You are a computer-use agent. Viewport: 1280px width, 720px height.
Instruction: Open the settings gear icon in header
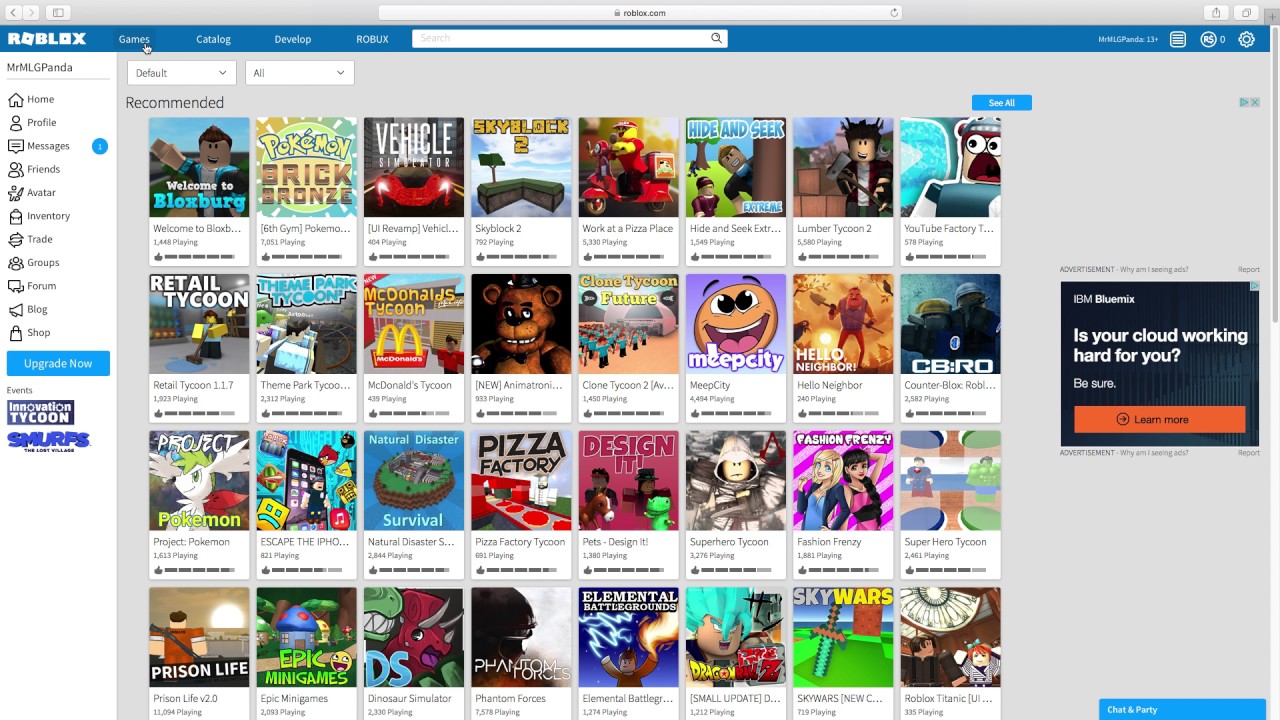click(1246, 39)
